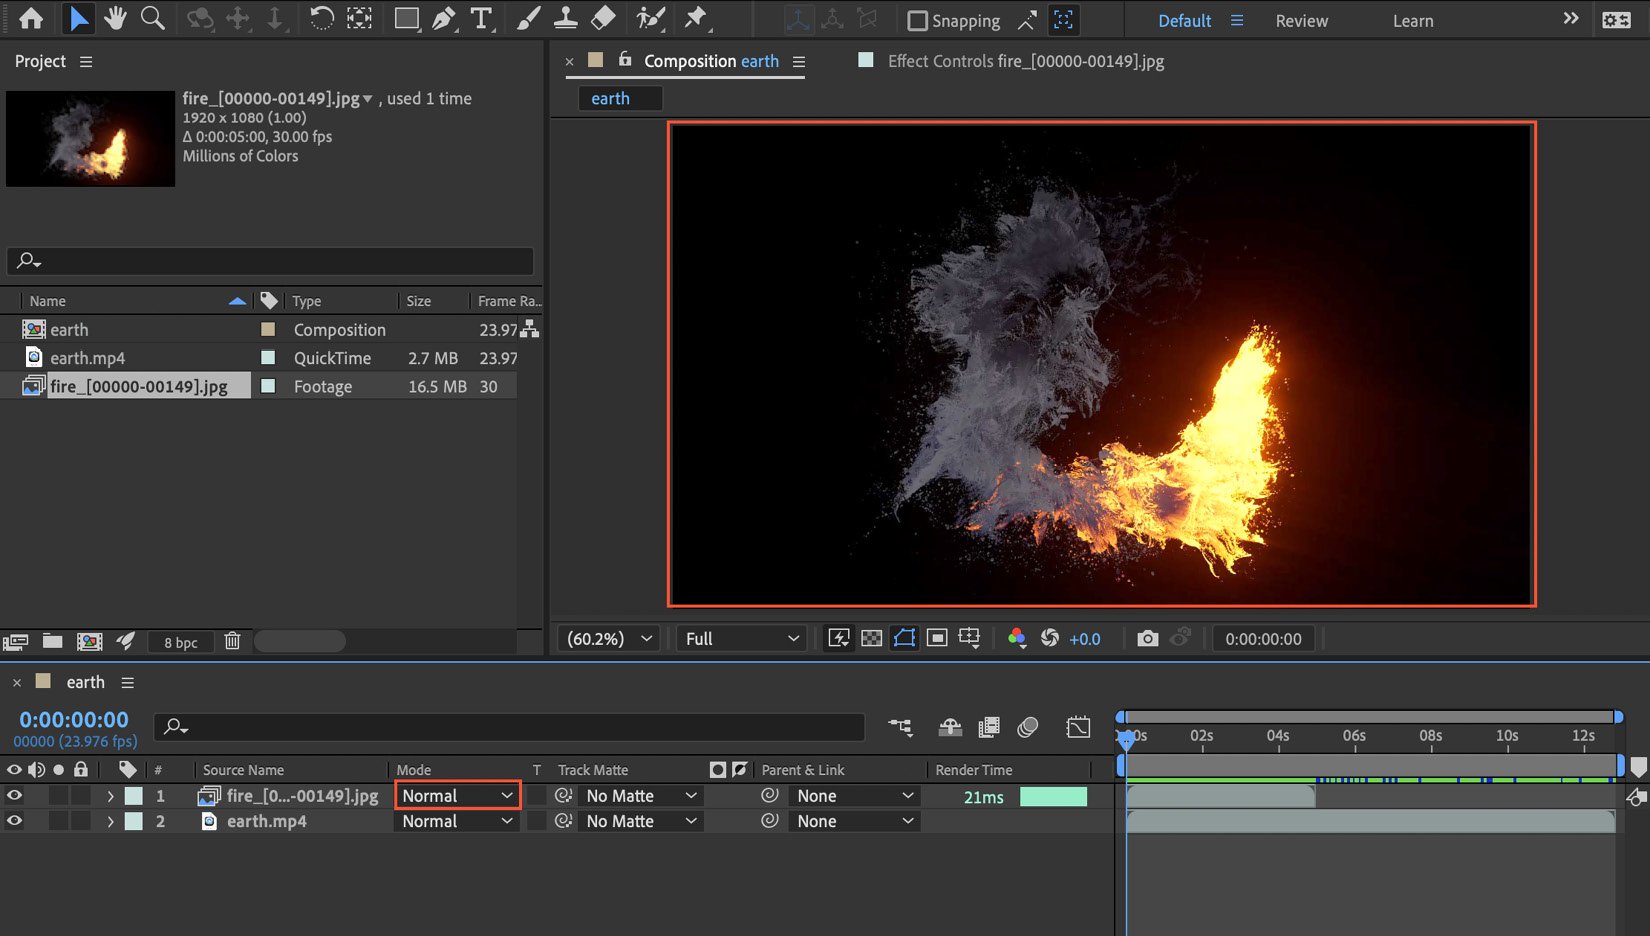This screenshot has height=936, width=1650.
Task: Delete selected project item with trash icon
Action: [232, 641]
